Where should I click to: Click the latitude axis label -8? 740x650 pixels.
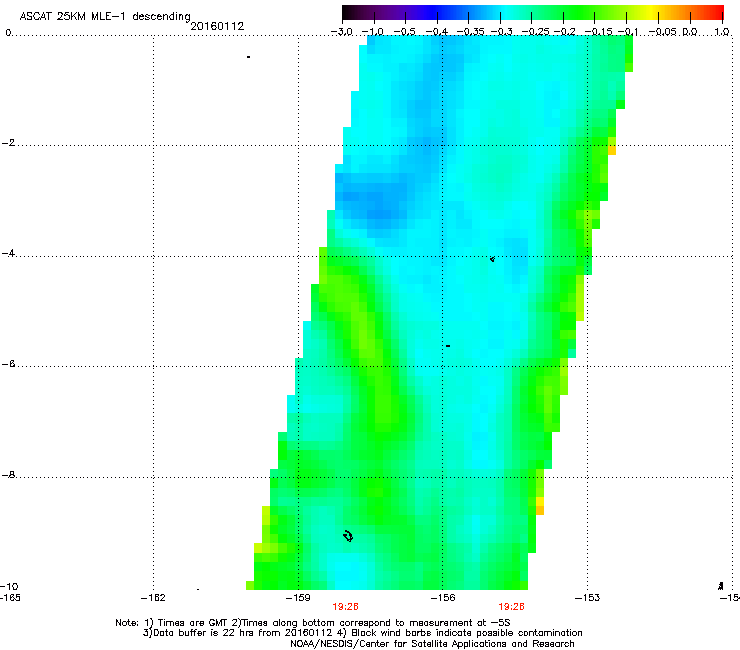8,474
